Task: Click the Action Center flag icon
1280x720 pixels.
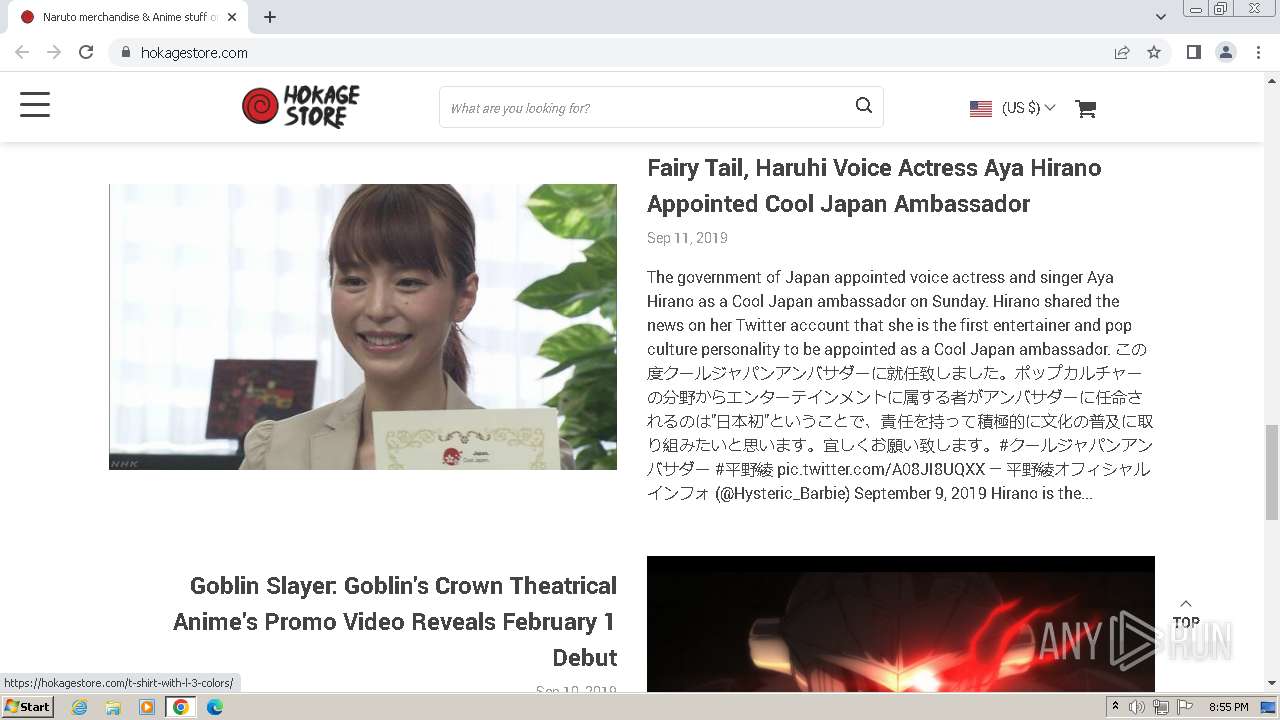Action: coord(1185,707)
